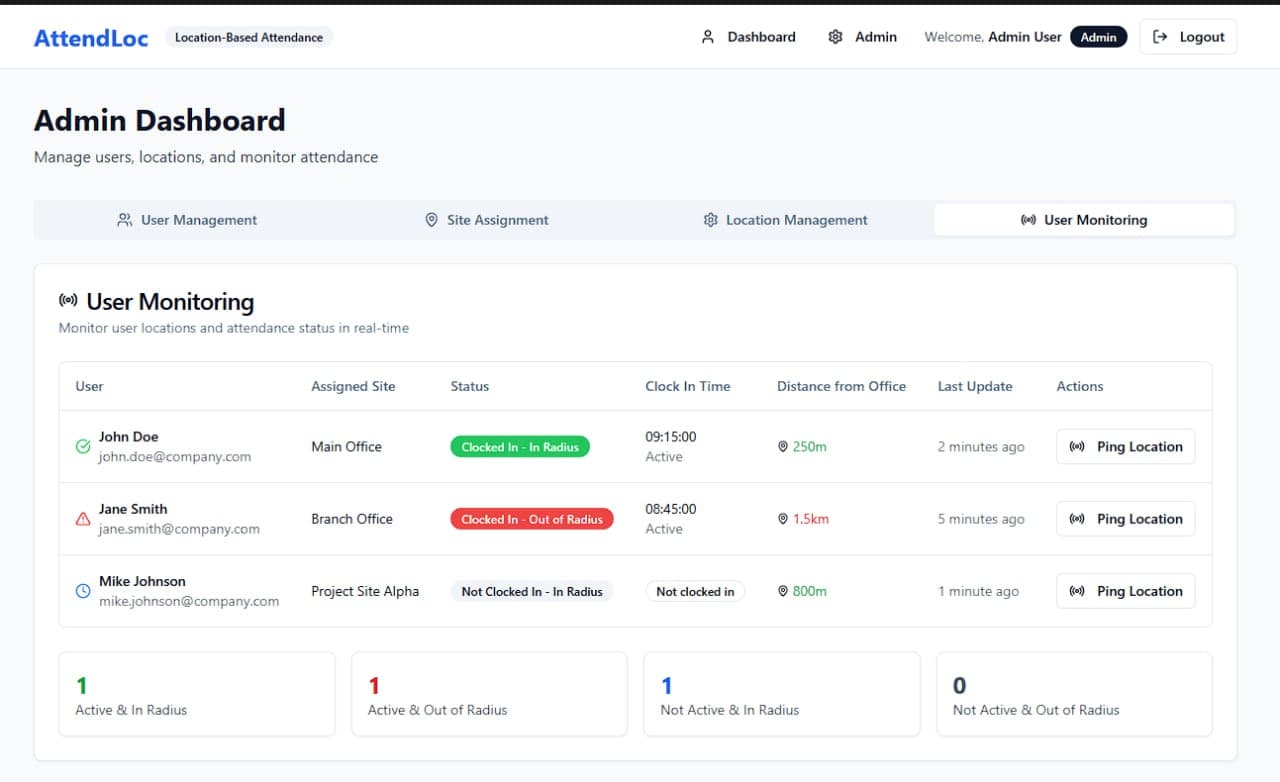Click the Active & In Radius summary card
The image size is (1280, 782).
[x=197, y=694]
